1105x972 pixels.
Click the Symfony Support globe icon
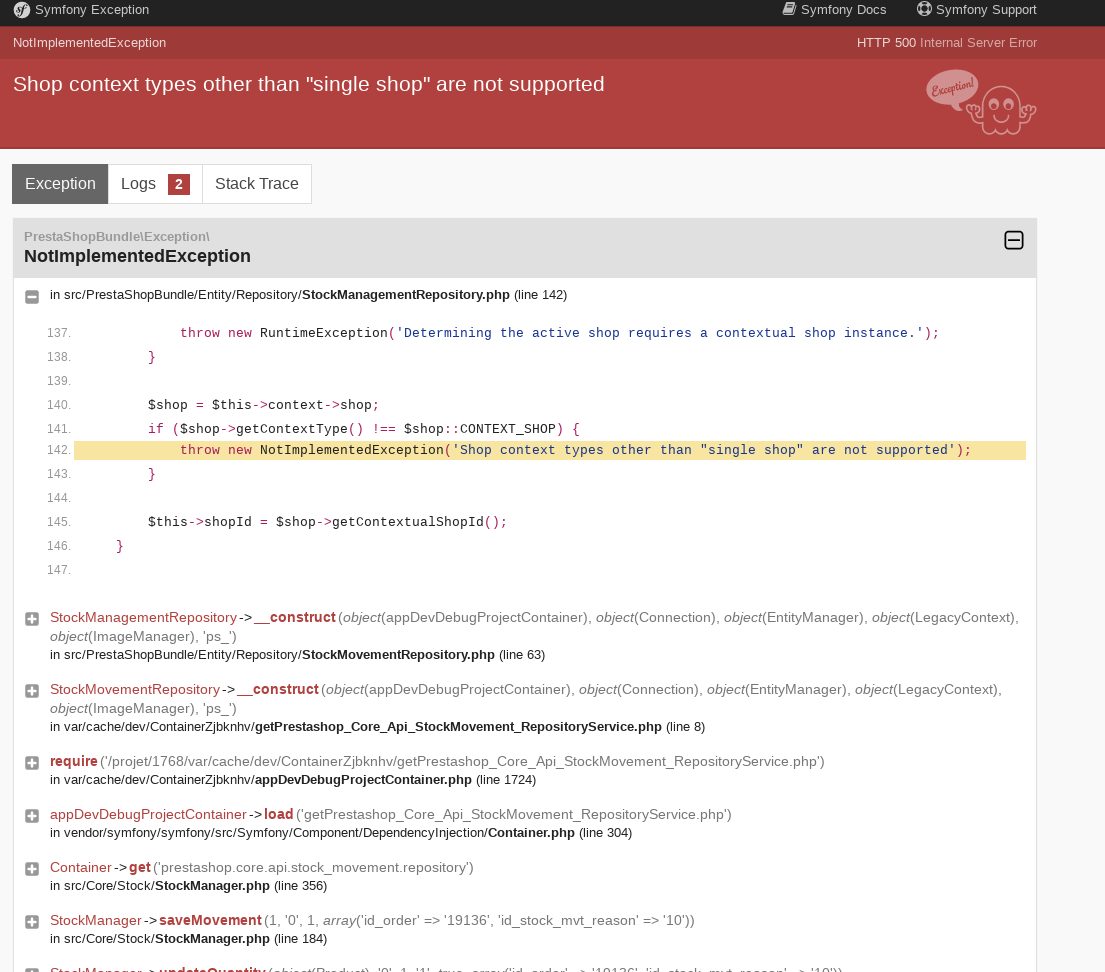coord(922,9)
